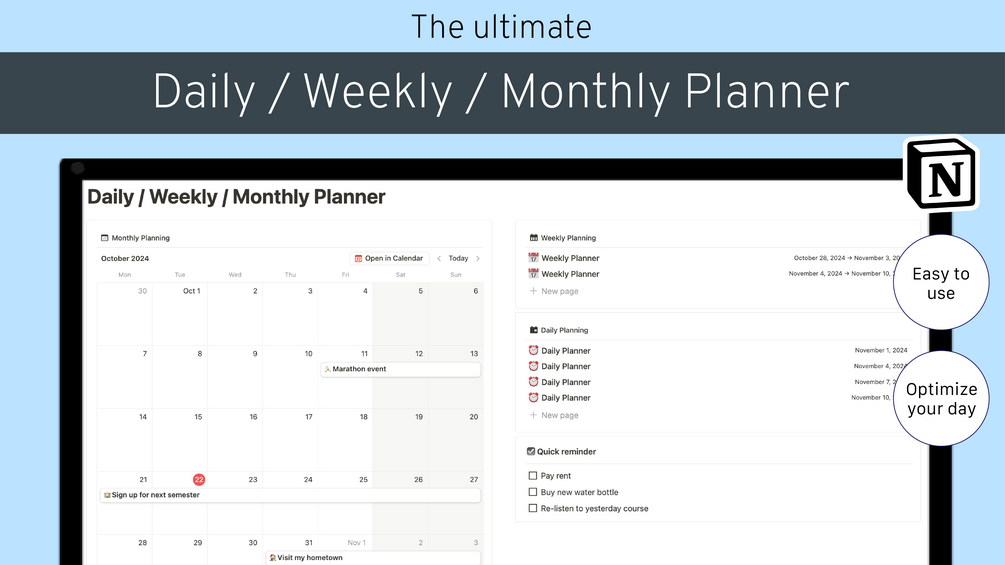Click the alarm clock icon of November 1 Daily Planner
Screen dimensions: 1005x565
tap(533, 351)
